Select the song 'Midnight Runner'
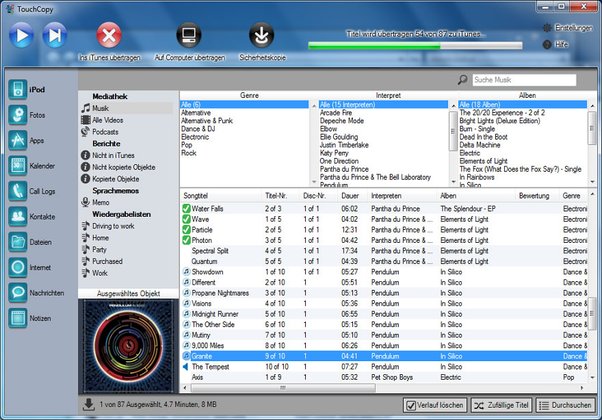This screenshot has width=602, height=420. coord(215,314)
